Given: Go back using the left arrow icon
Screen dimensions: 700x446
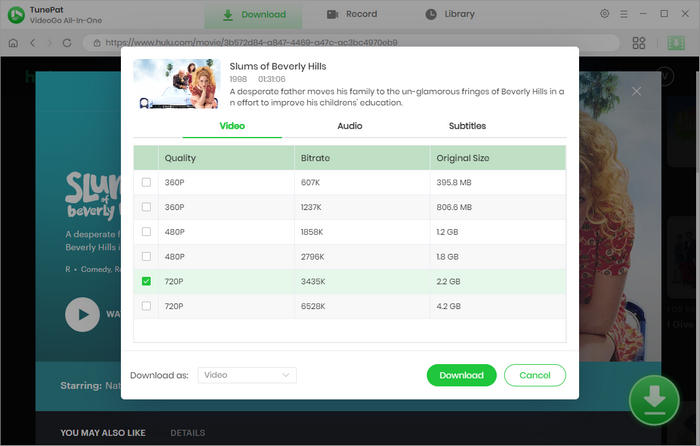Looking at the screenshot, I should (33, 43).
